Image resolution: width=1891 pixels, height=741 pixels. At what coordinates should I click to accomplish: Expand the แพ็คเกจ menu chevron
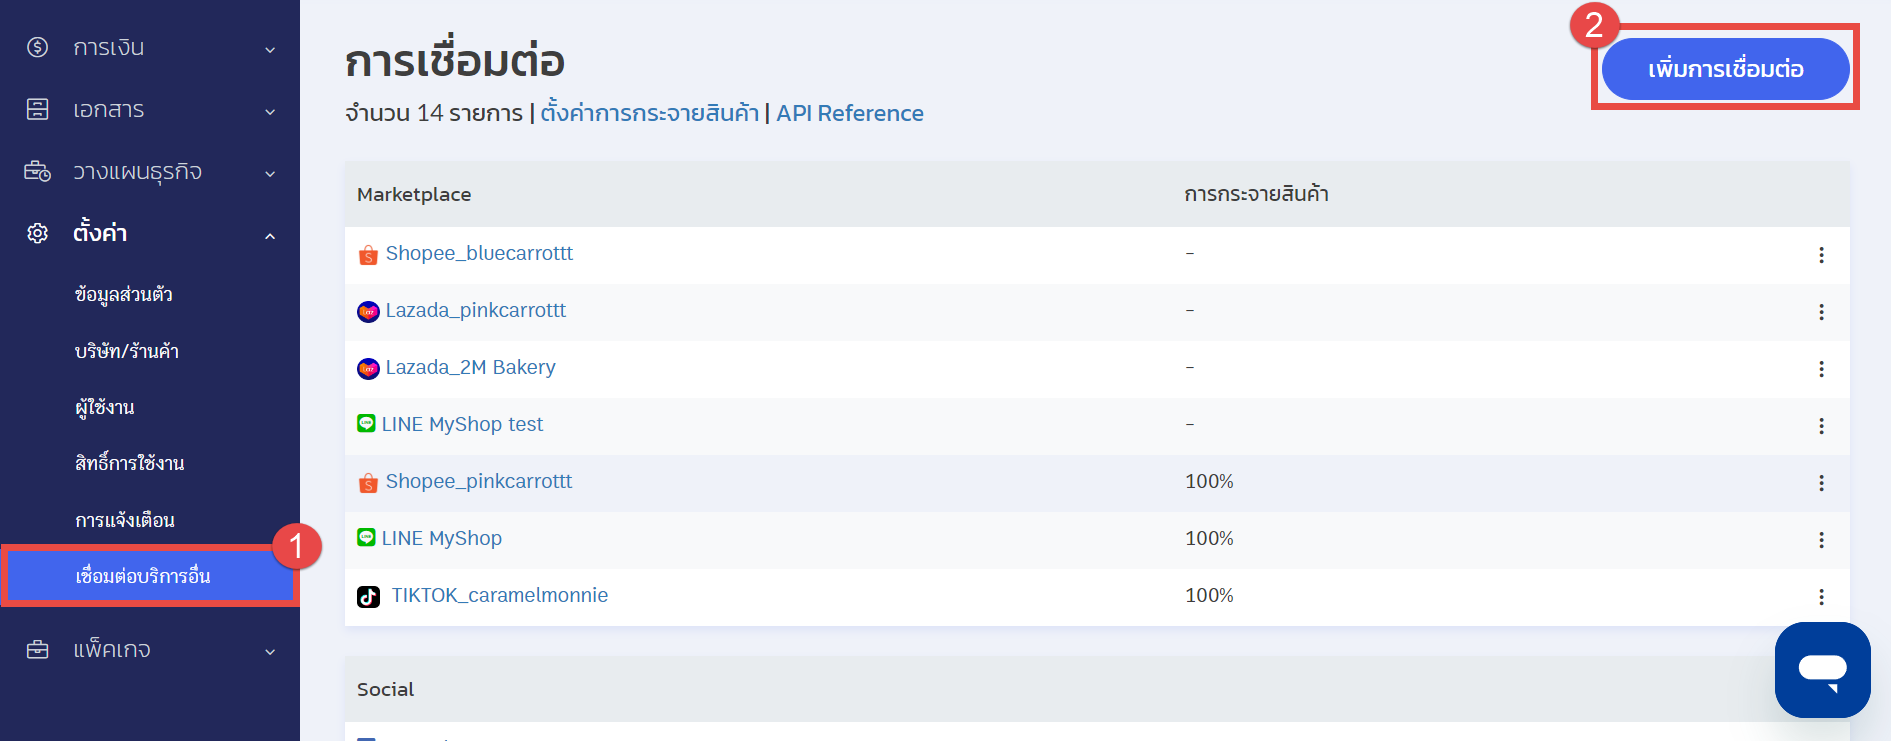point(270,652)
